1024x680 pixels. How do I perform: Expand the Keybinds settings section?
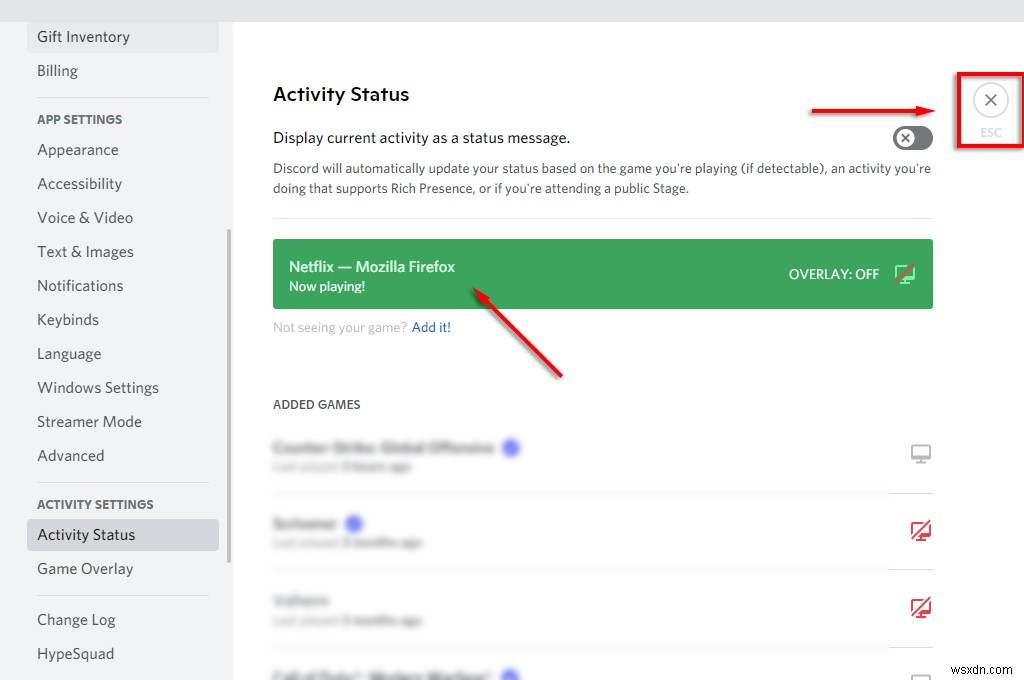coord(68,319)
